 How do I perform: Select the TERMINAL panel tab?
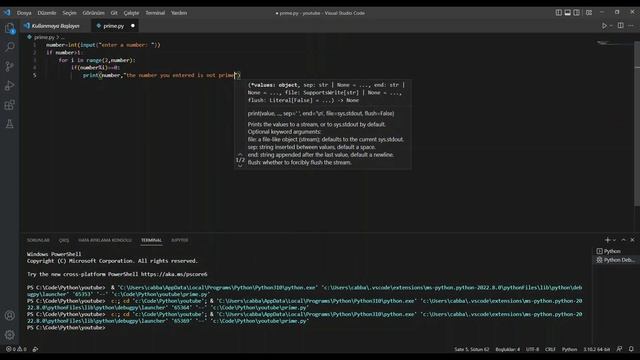click(x=151, y=240)
